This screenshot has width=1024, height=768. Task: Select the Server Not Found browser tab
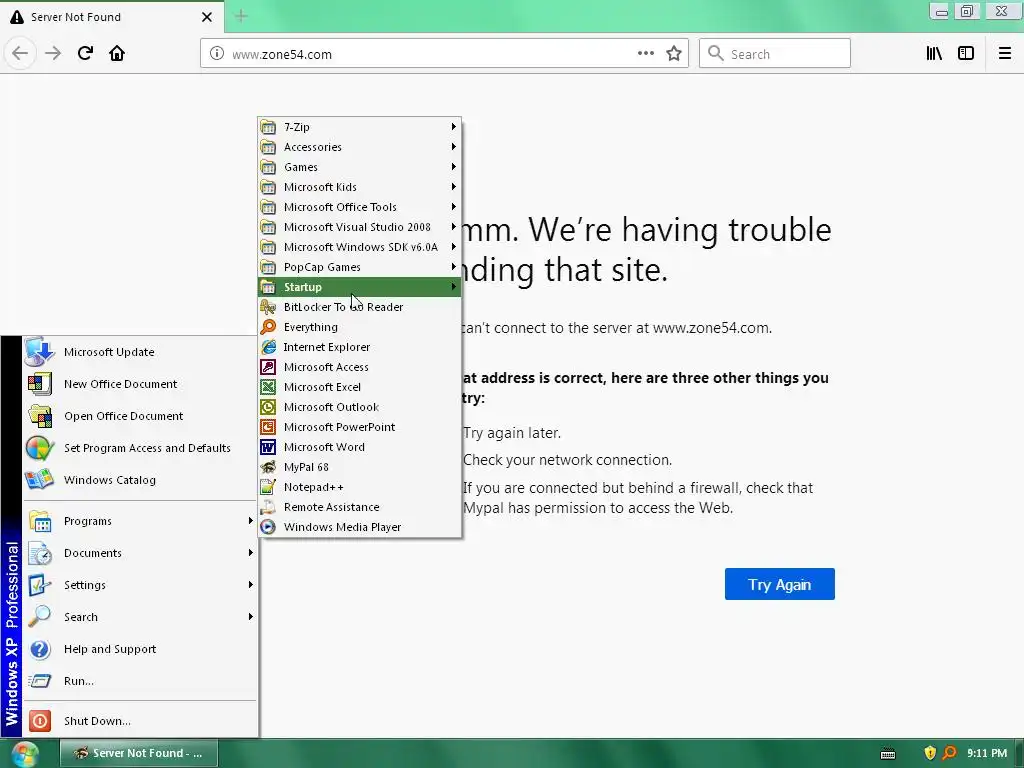pos(111,17)
